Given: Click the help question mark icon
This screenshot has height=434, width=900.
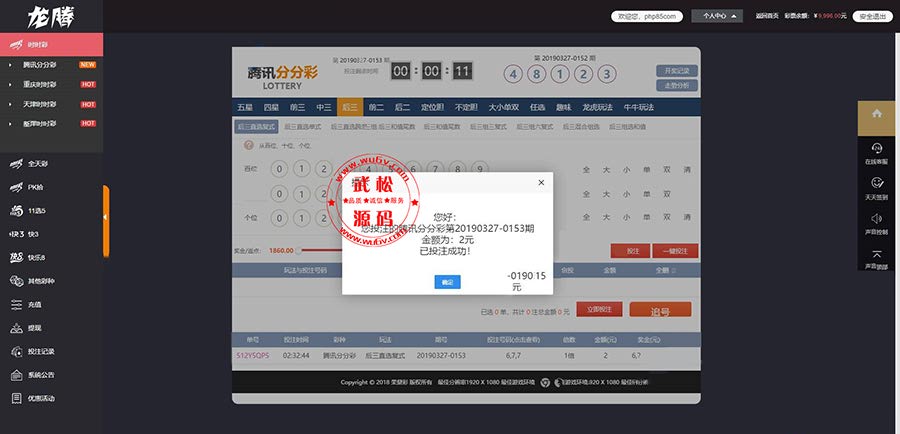Looking at the screenshot, I should click(249, 145).
